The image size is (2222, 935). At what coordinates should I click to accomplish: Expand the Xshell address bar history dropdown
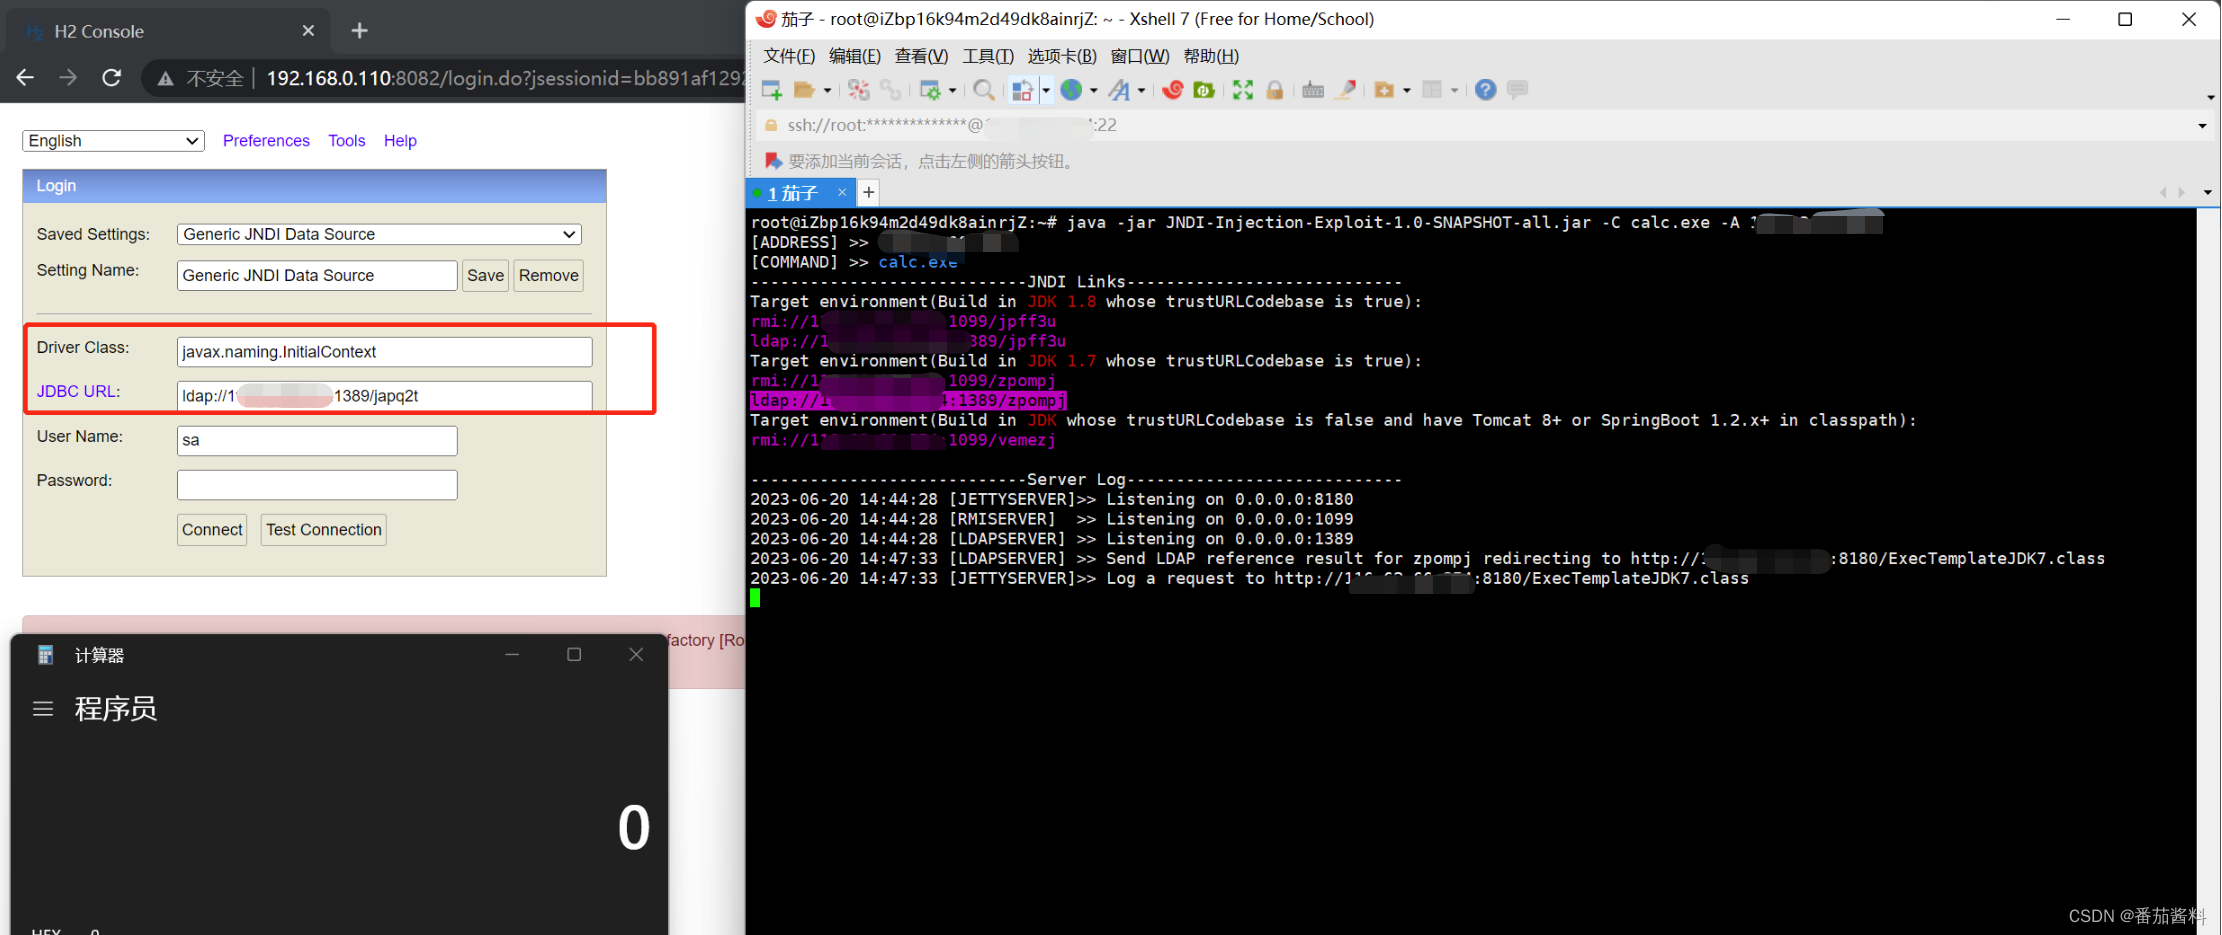tap(2202, 126)
